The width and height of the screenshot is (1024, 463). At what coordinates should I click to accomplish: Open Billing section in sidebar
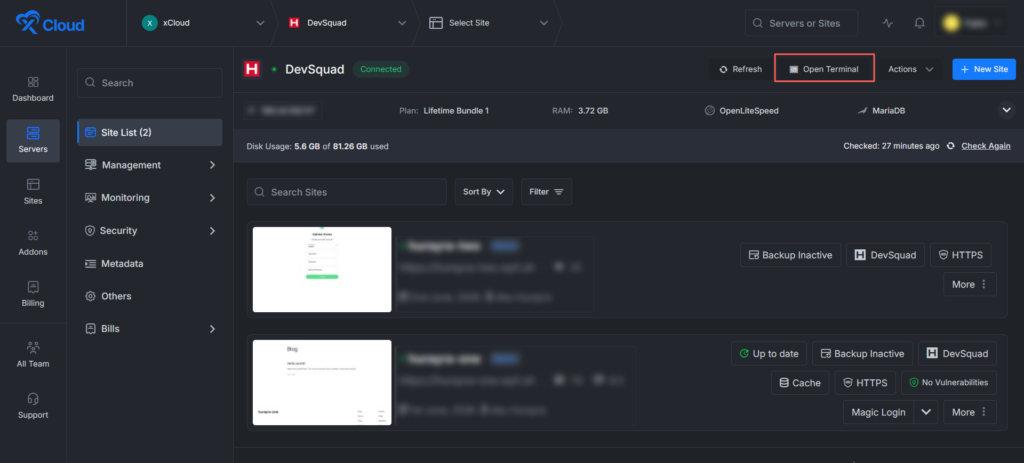click(x=33, y=294)
